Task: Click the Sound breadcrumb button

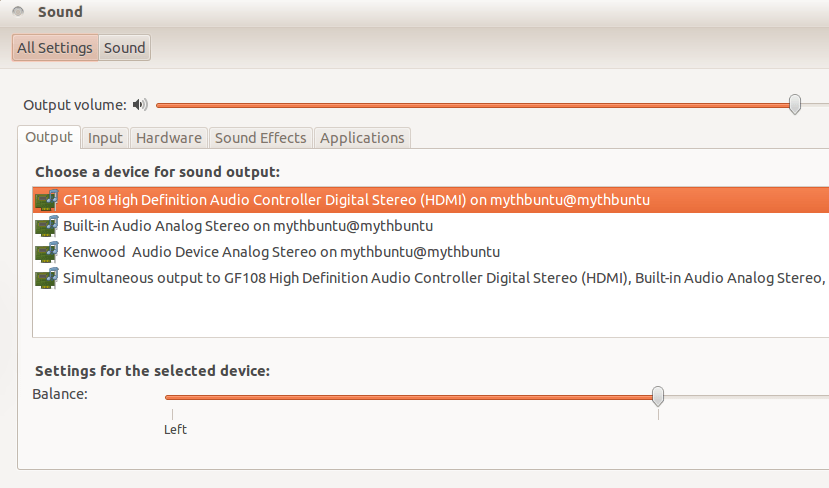Action: point(124,48)
